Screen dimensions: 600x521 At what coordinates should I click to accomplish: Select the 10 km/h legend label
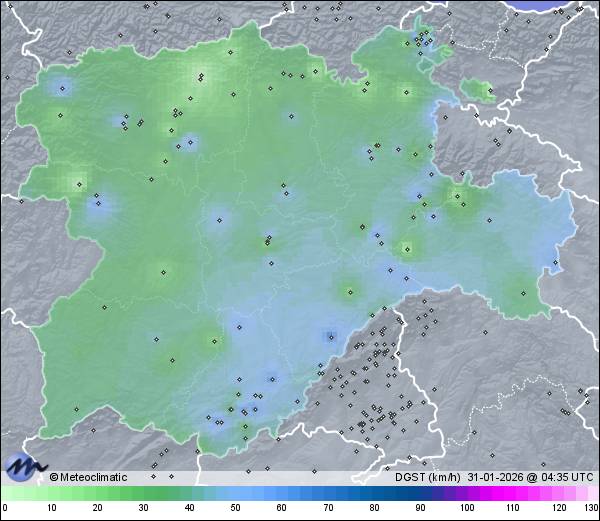coord(51,509)
